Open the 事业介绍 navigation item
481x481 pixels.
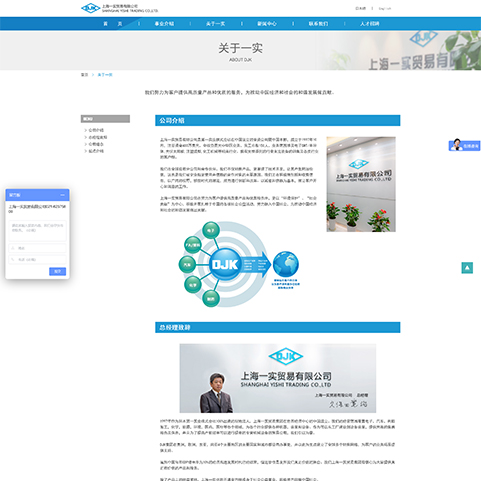point(164,24)
